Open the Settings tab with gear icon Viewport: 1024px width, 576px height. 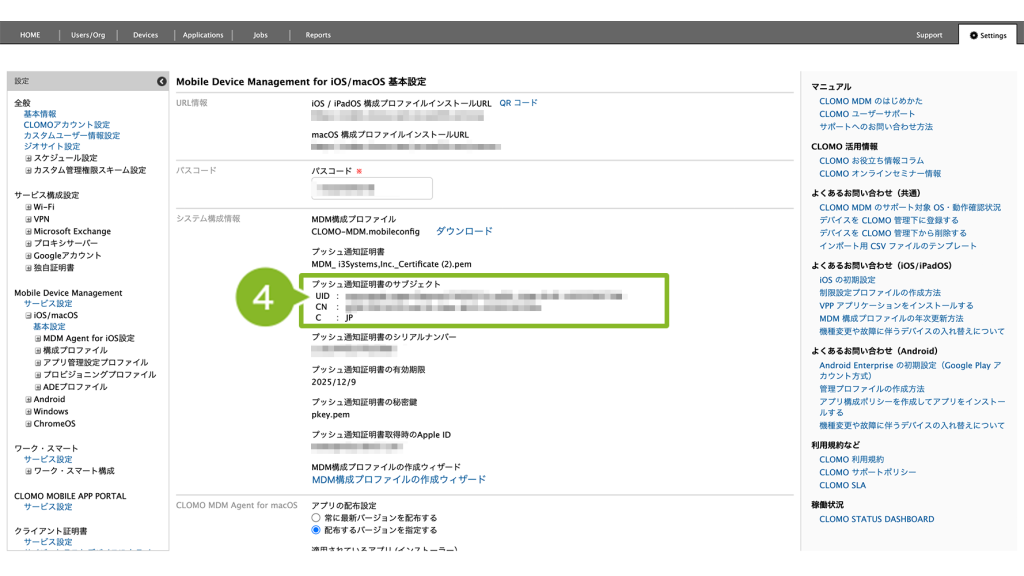pos(987,35)
